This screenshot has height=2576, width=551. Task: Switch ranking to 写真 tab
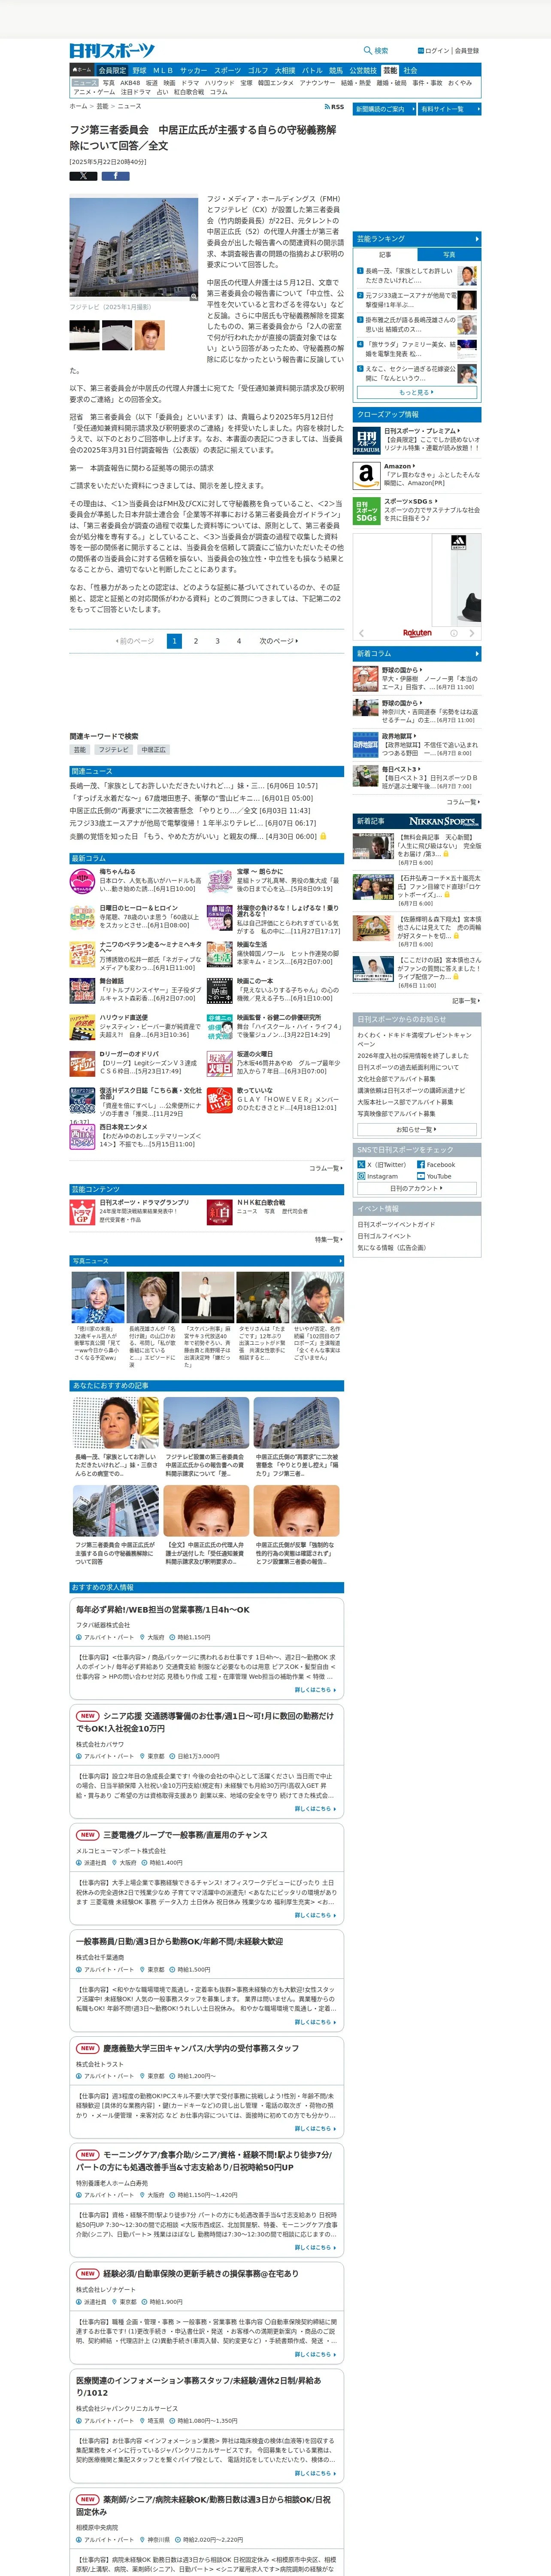click(449, 255)
